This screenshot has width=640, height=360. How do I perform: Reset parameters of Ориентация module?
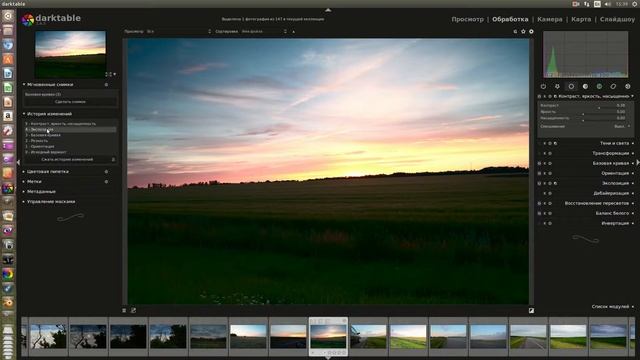[x=550, y=173]
